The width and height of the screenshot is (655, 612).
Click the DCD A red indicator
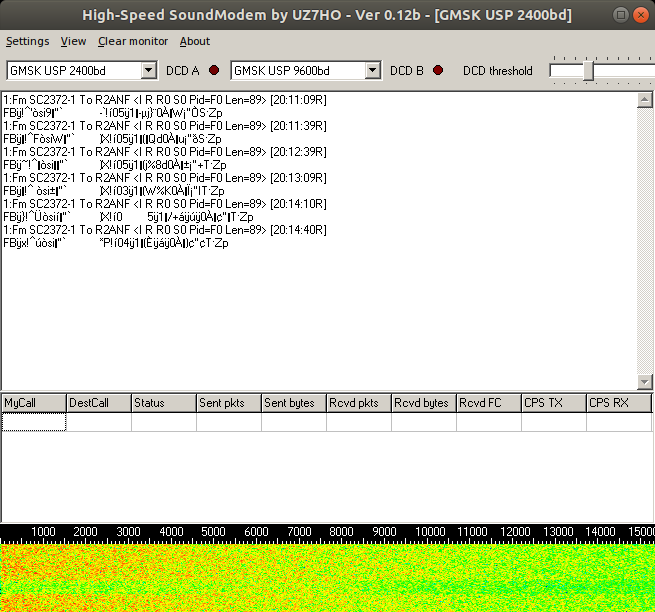point(214,70)
